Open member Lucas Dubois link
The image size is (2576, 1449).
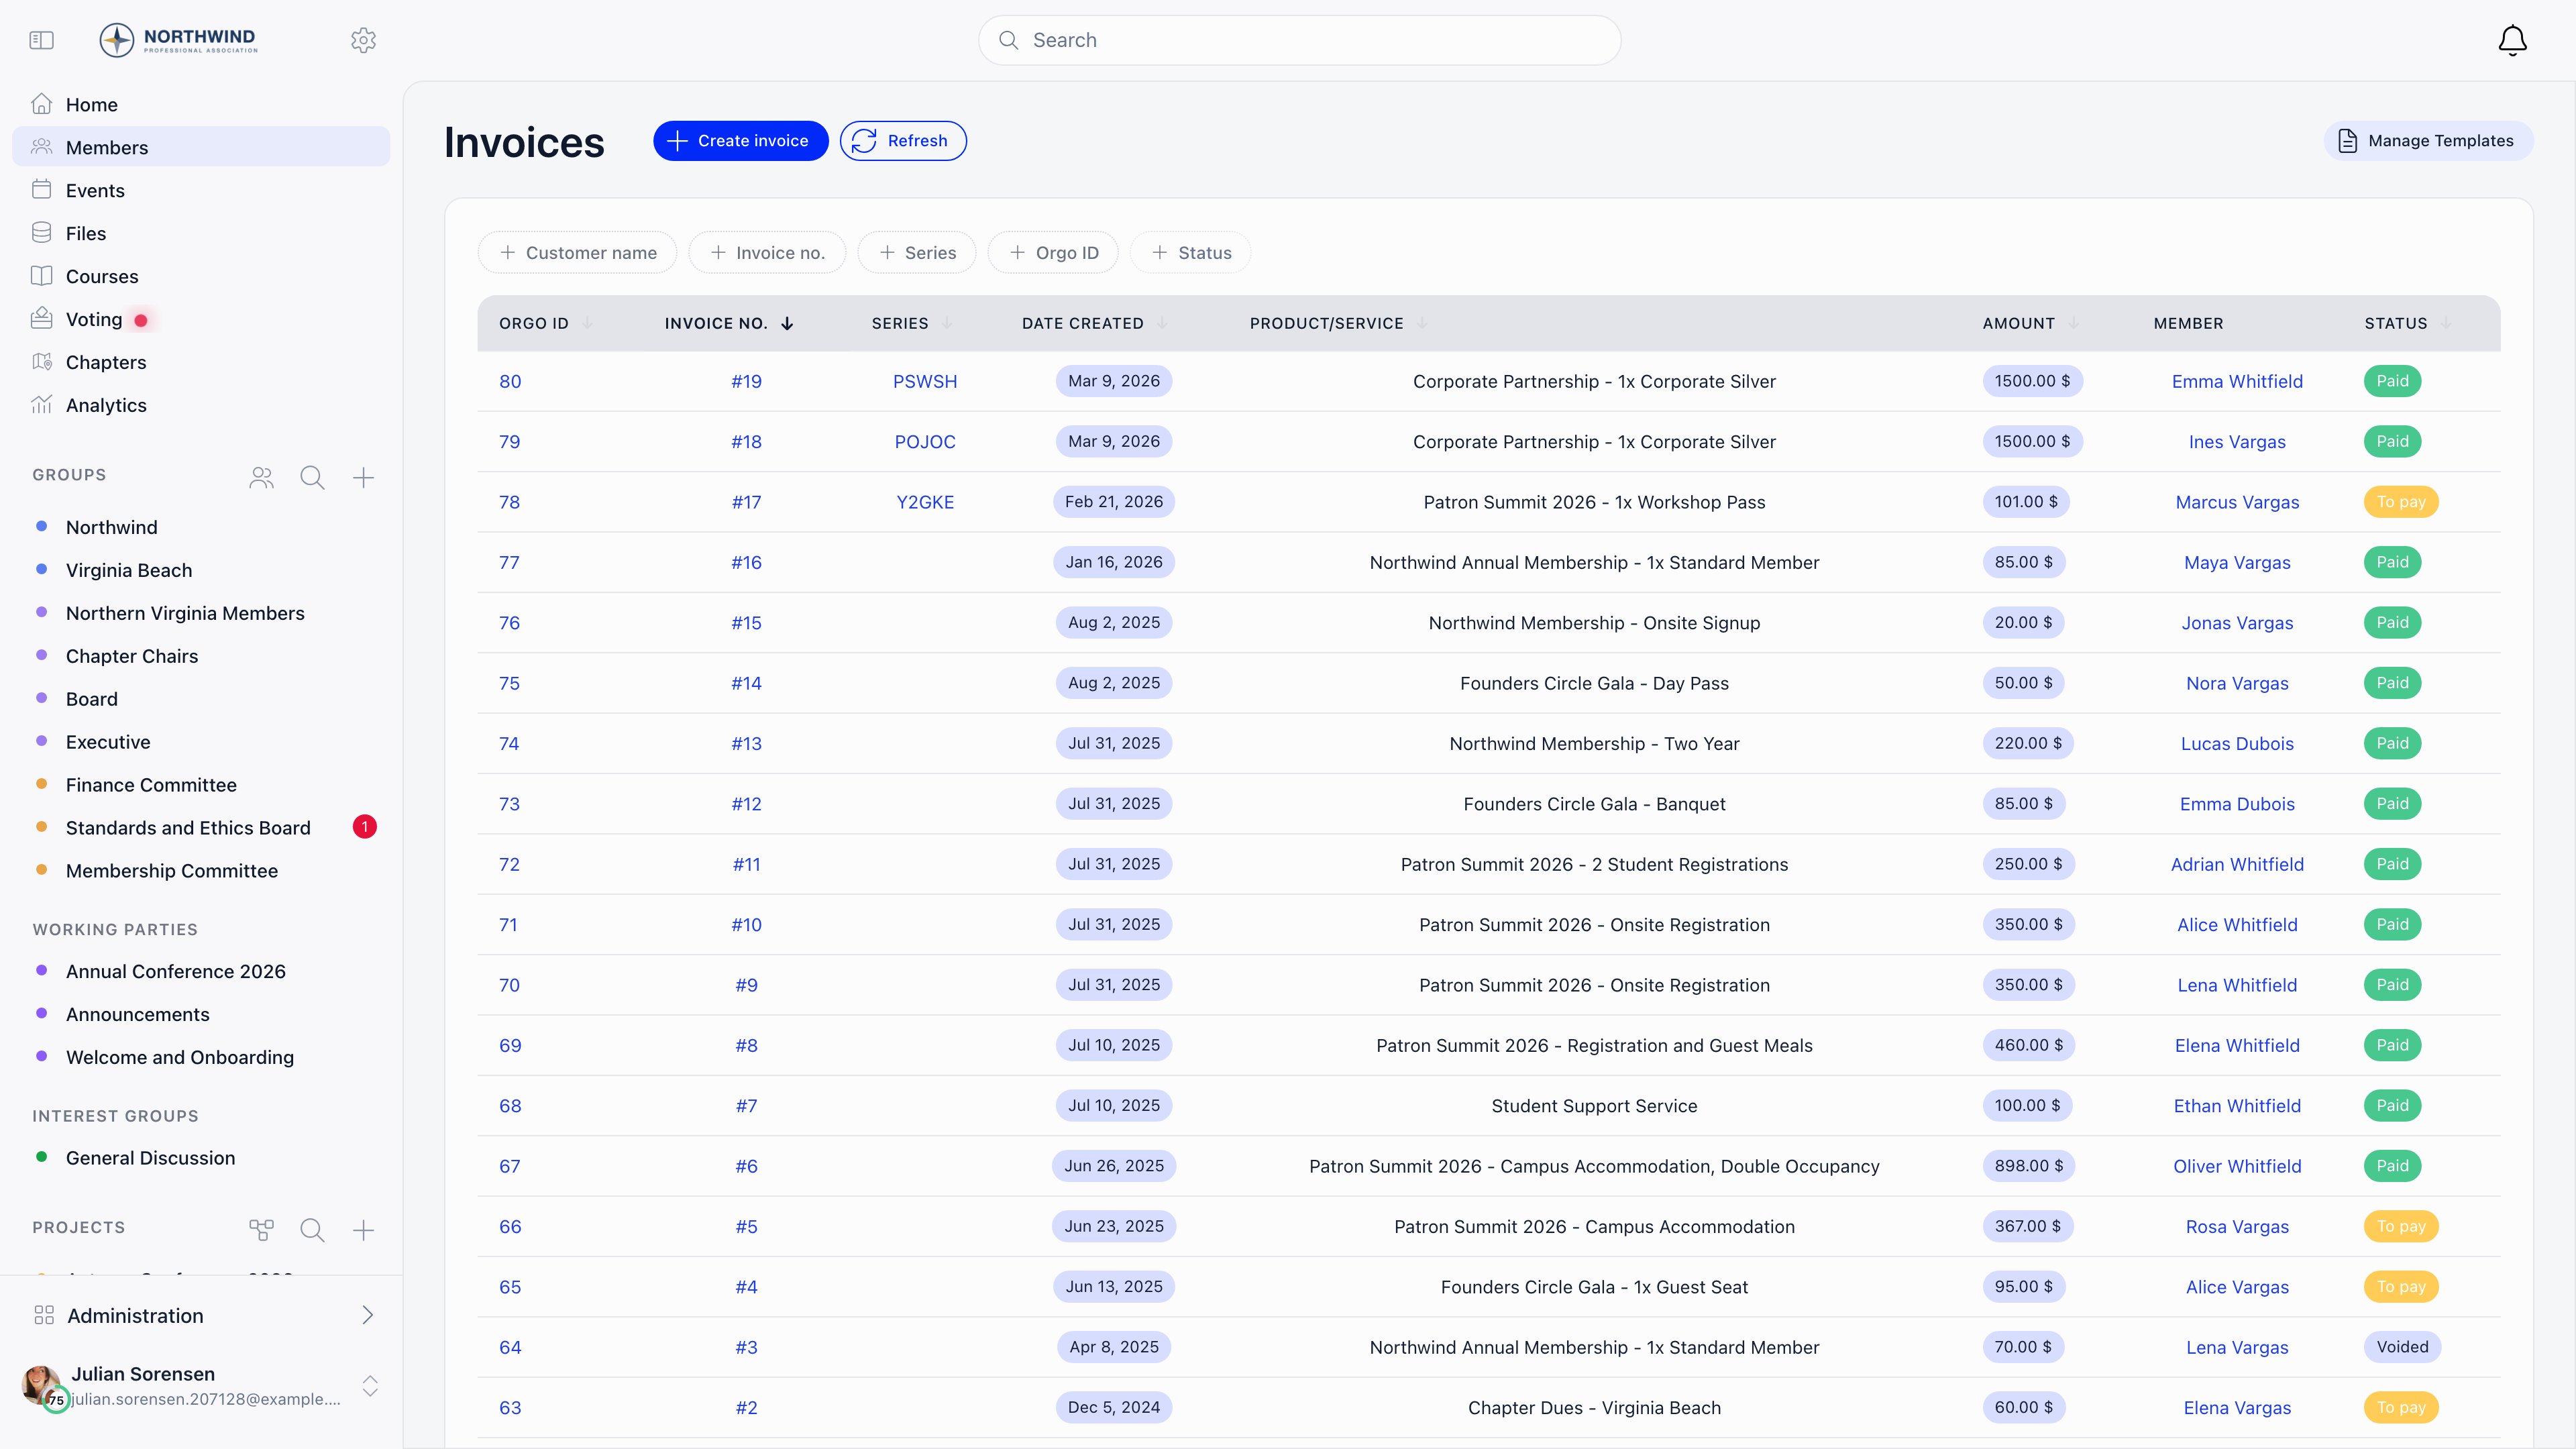2237,743
